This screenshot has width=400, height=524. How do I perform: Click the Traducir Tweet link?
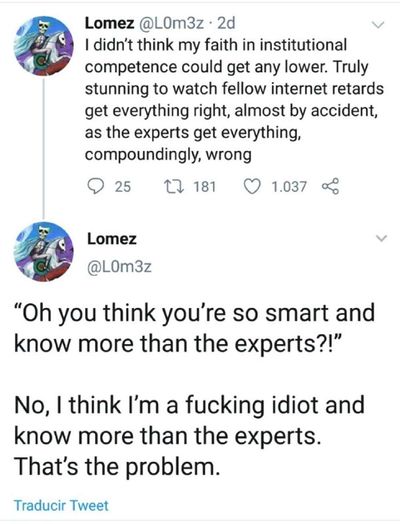(61, 505)
